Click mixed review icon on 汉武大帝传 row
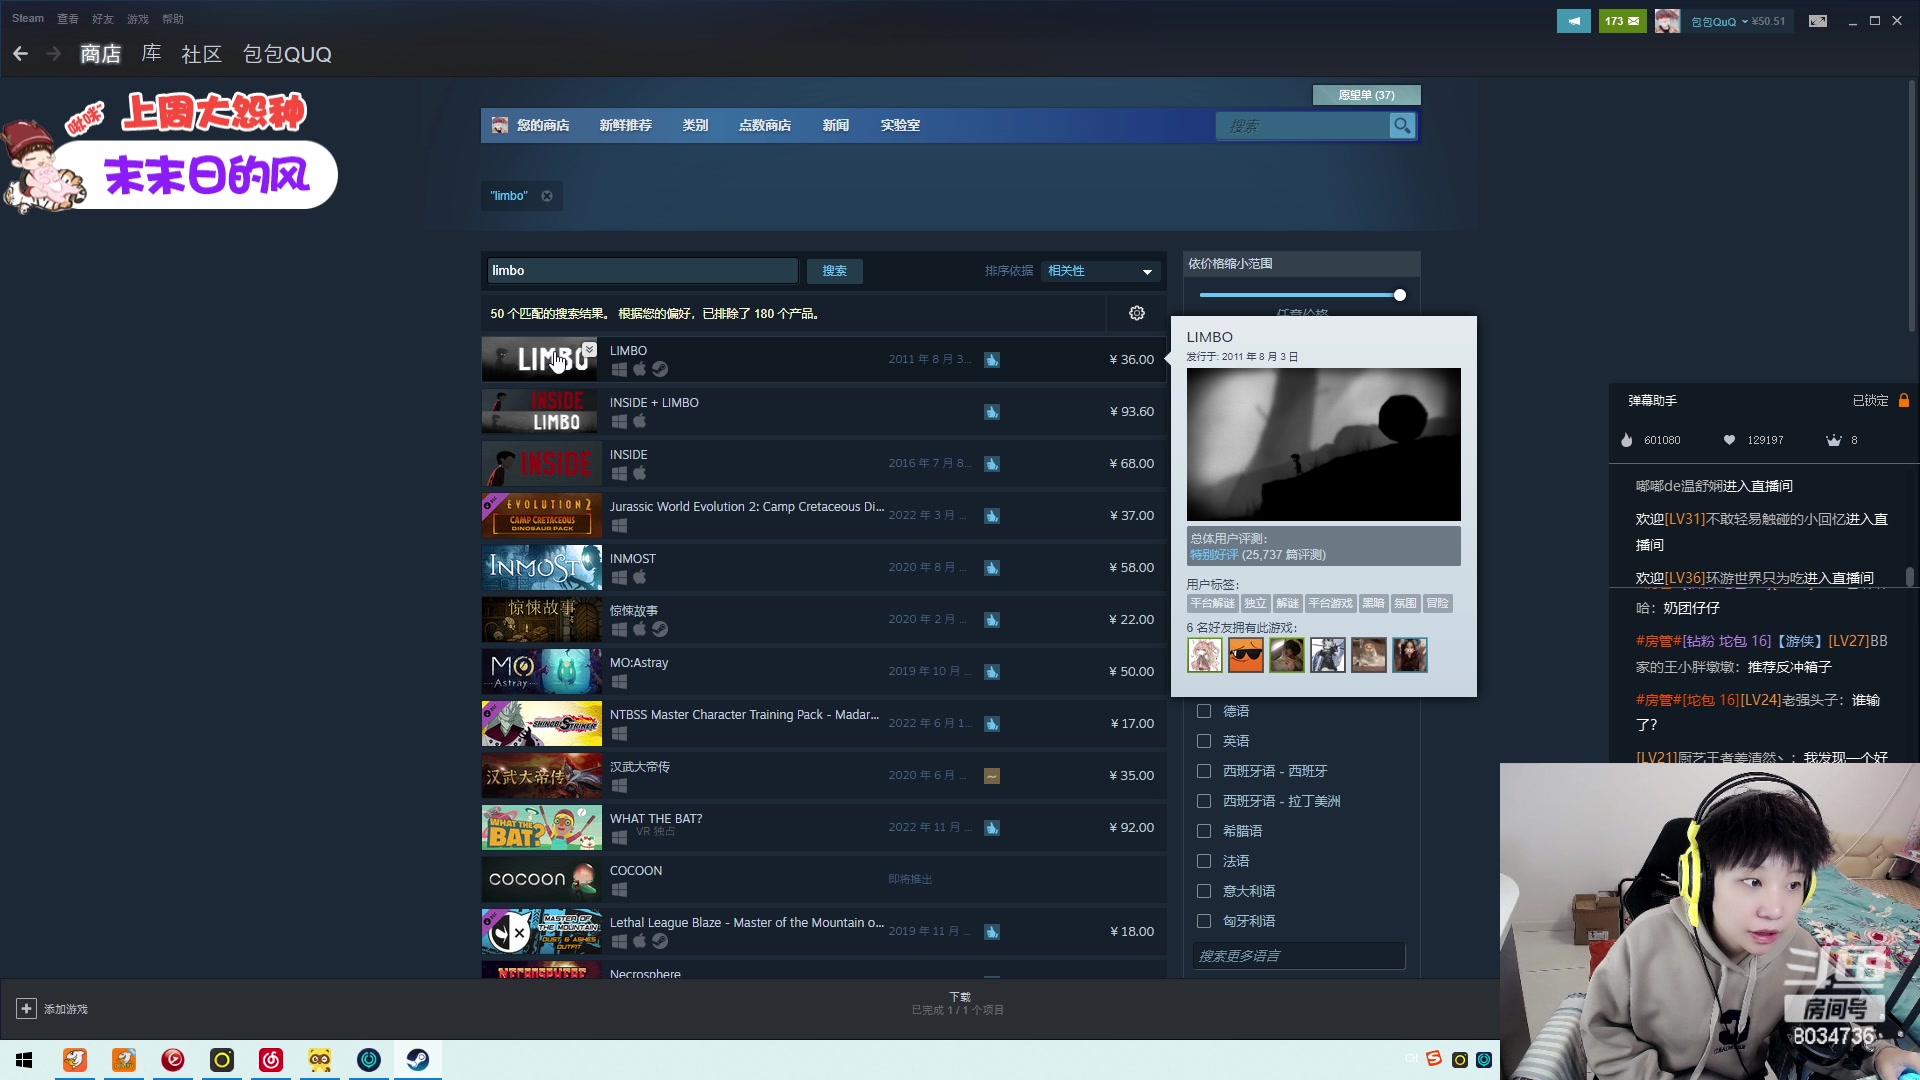The image size is (1920, 1080). (x=992, y=776)
